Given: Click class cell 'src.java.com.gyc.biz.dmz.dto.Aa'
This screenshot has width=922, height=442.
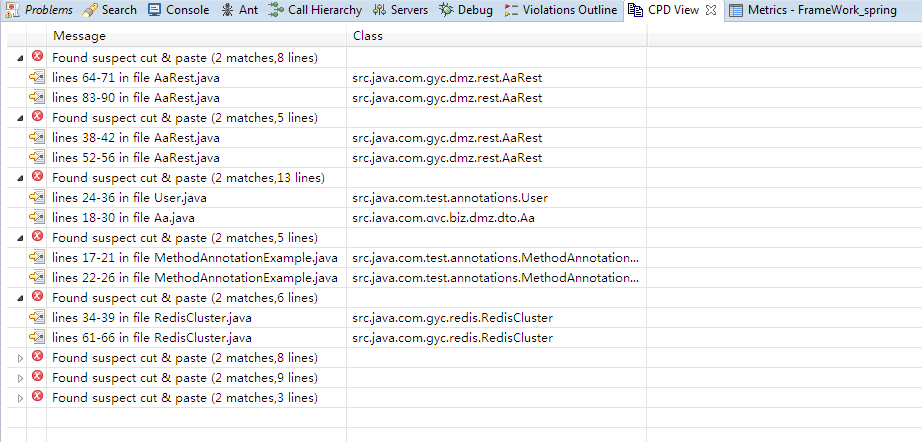Looking at the screenshot, I should click(x=443, y=218).
